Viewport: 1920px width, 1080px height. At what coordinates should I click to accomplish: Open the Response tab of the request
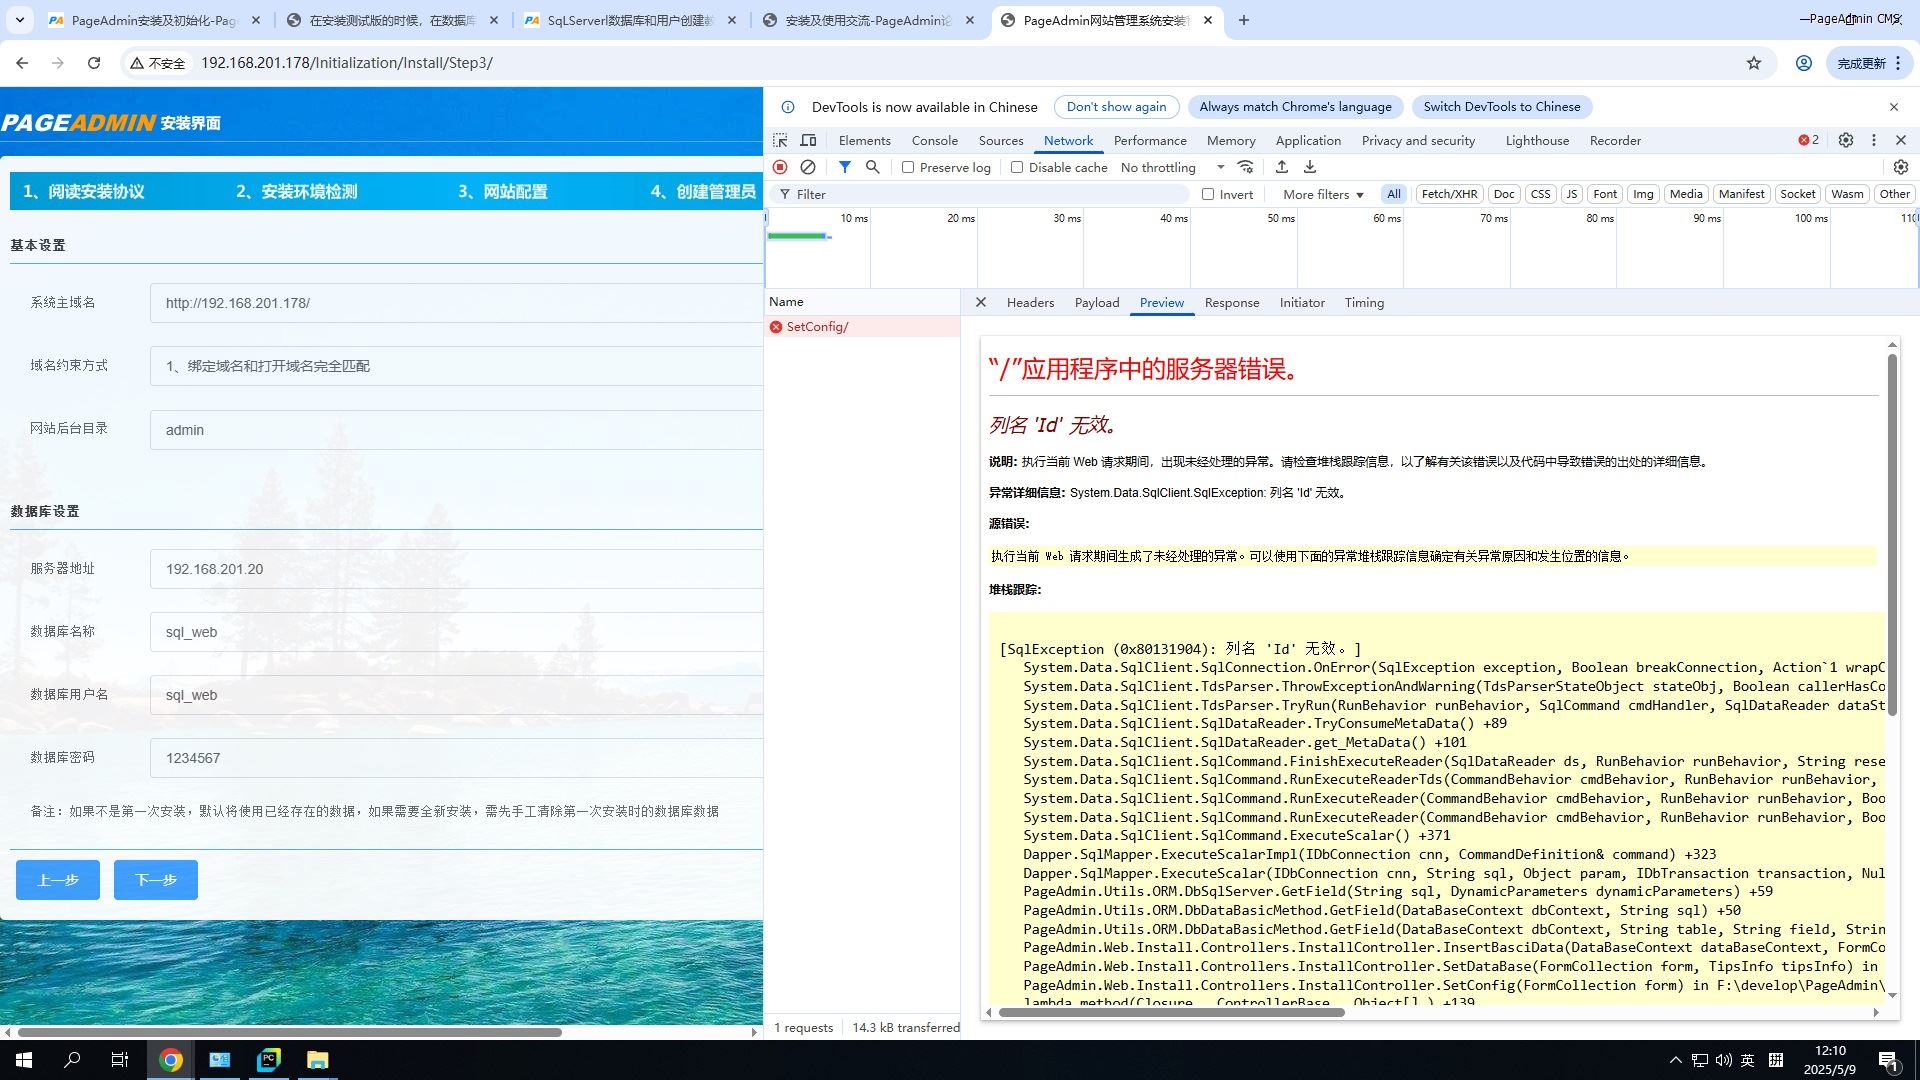click(x=1231, y=302)
